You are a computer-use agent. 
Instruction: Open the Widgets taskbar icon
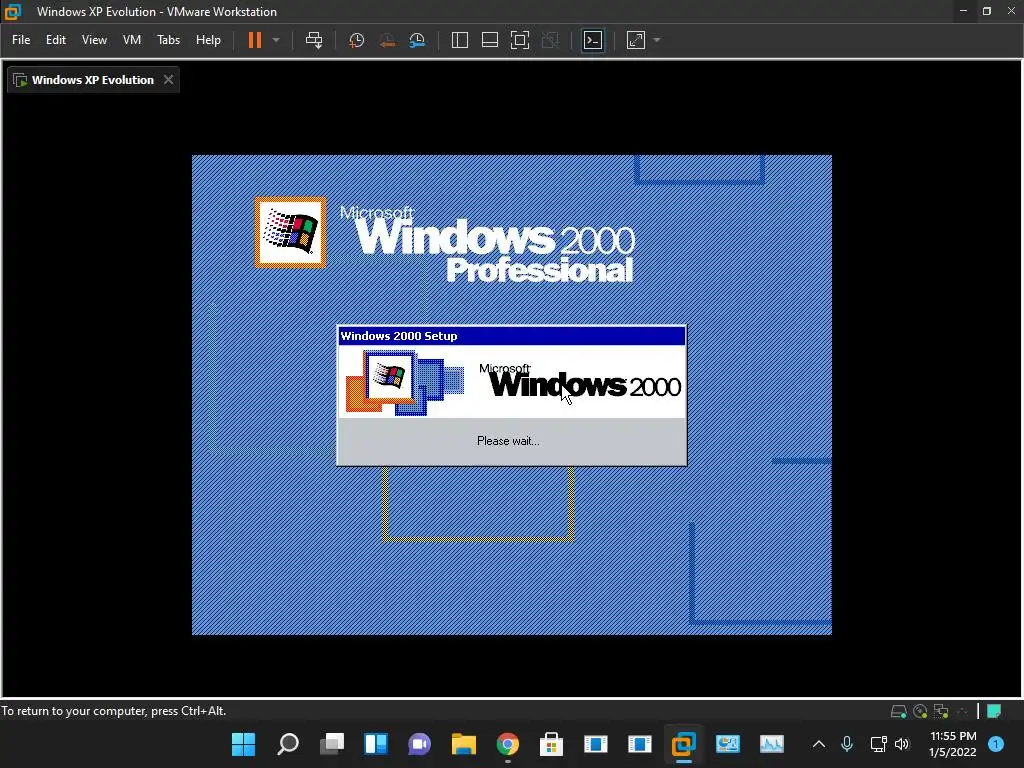[x=376, y=744]
